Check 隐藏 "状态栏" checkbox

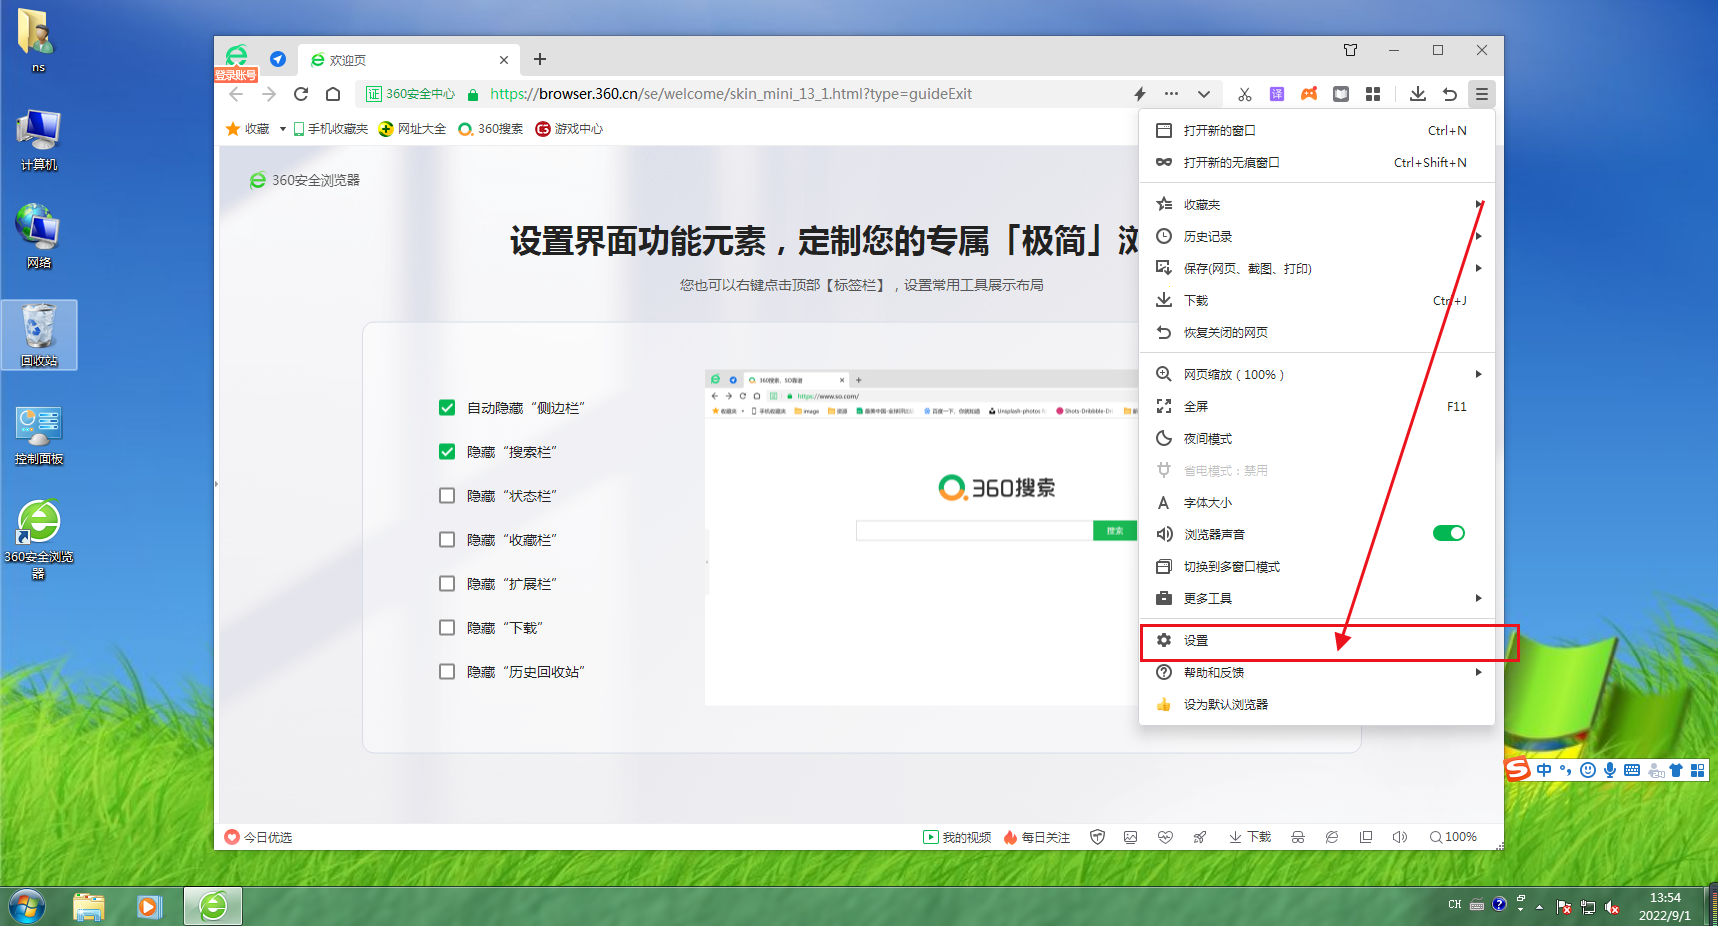[447, 496]
